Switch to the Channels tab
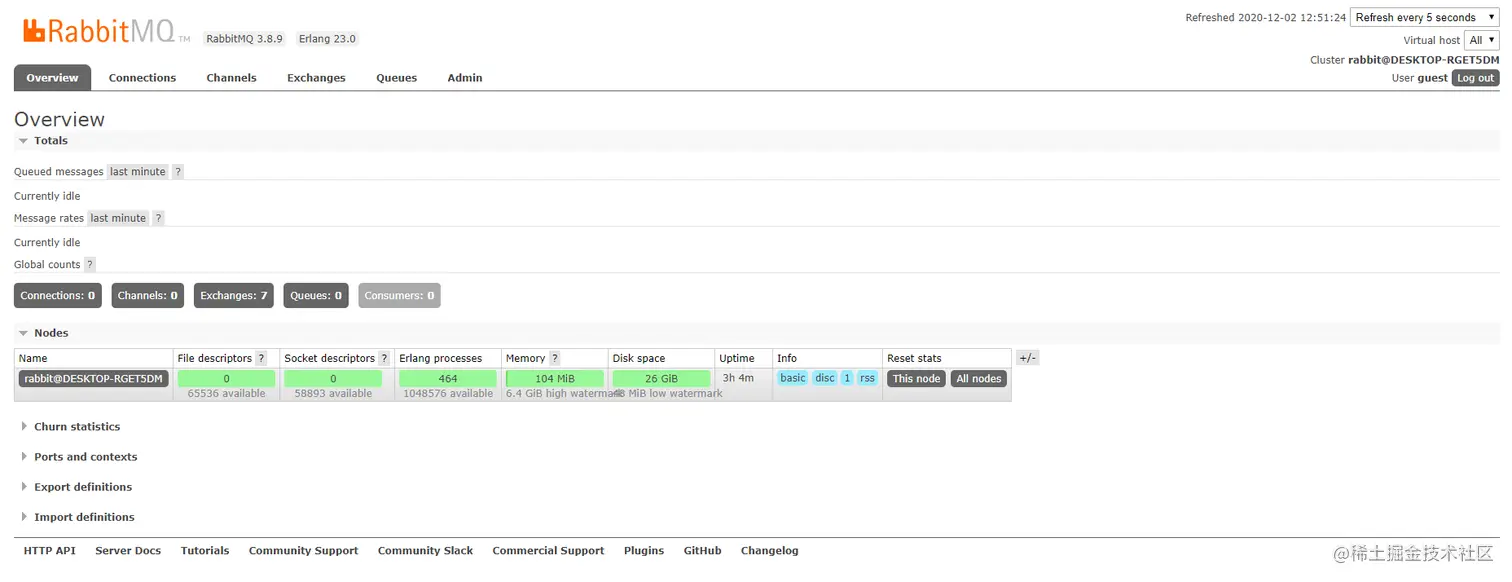 click(231, 78)
